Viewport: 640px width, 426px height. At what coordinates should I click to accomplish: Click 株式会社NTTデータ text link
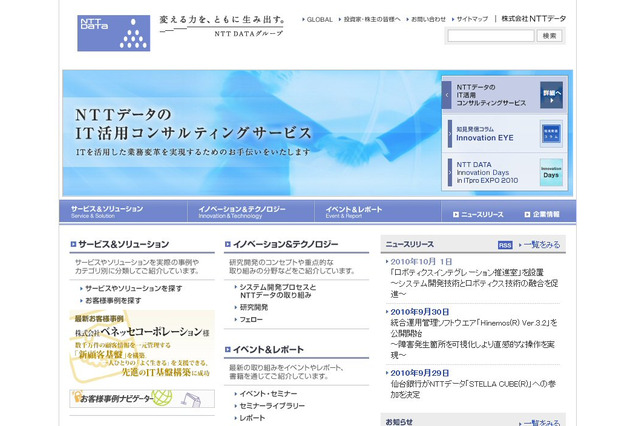pos(534,19)
